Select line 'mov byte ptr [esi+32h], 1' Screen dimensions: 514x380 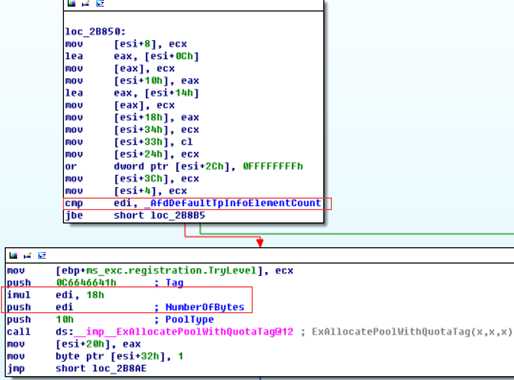(95, 356)
